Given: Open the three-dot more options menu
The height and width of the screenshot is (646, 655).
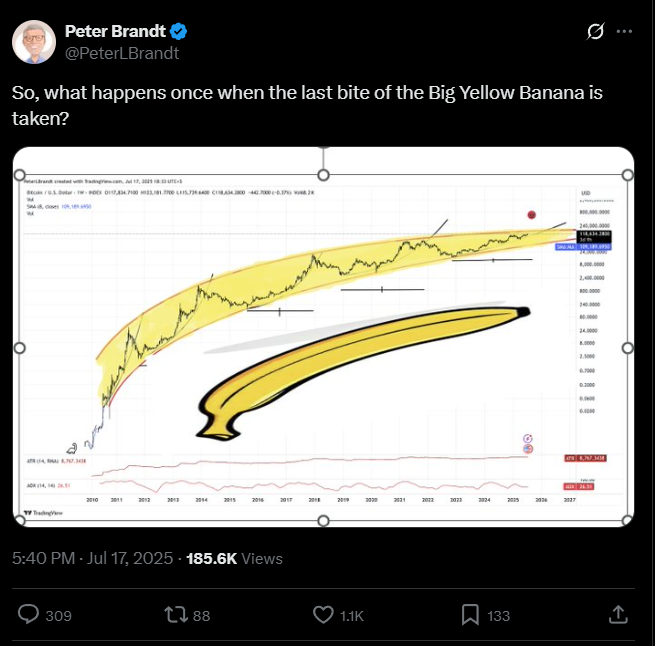Looking at the screenshot, I should click(x=624, y=31).
